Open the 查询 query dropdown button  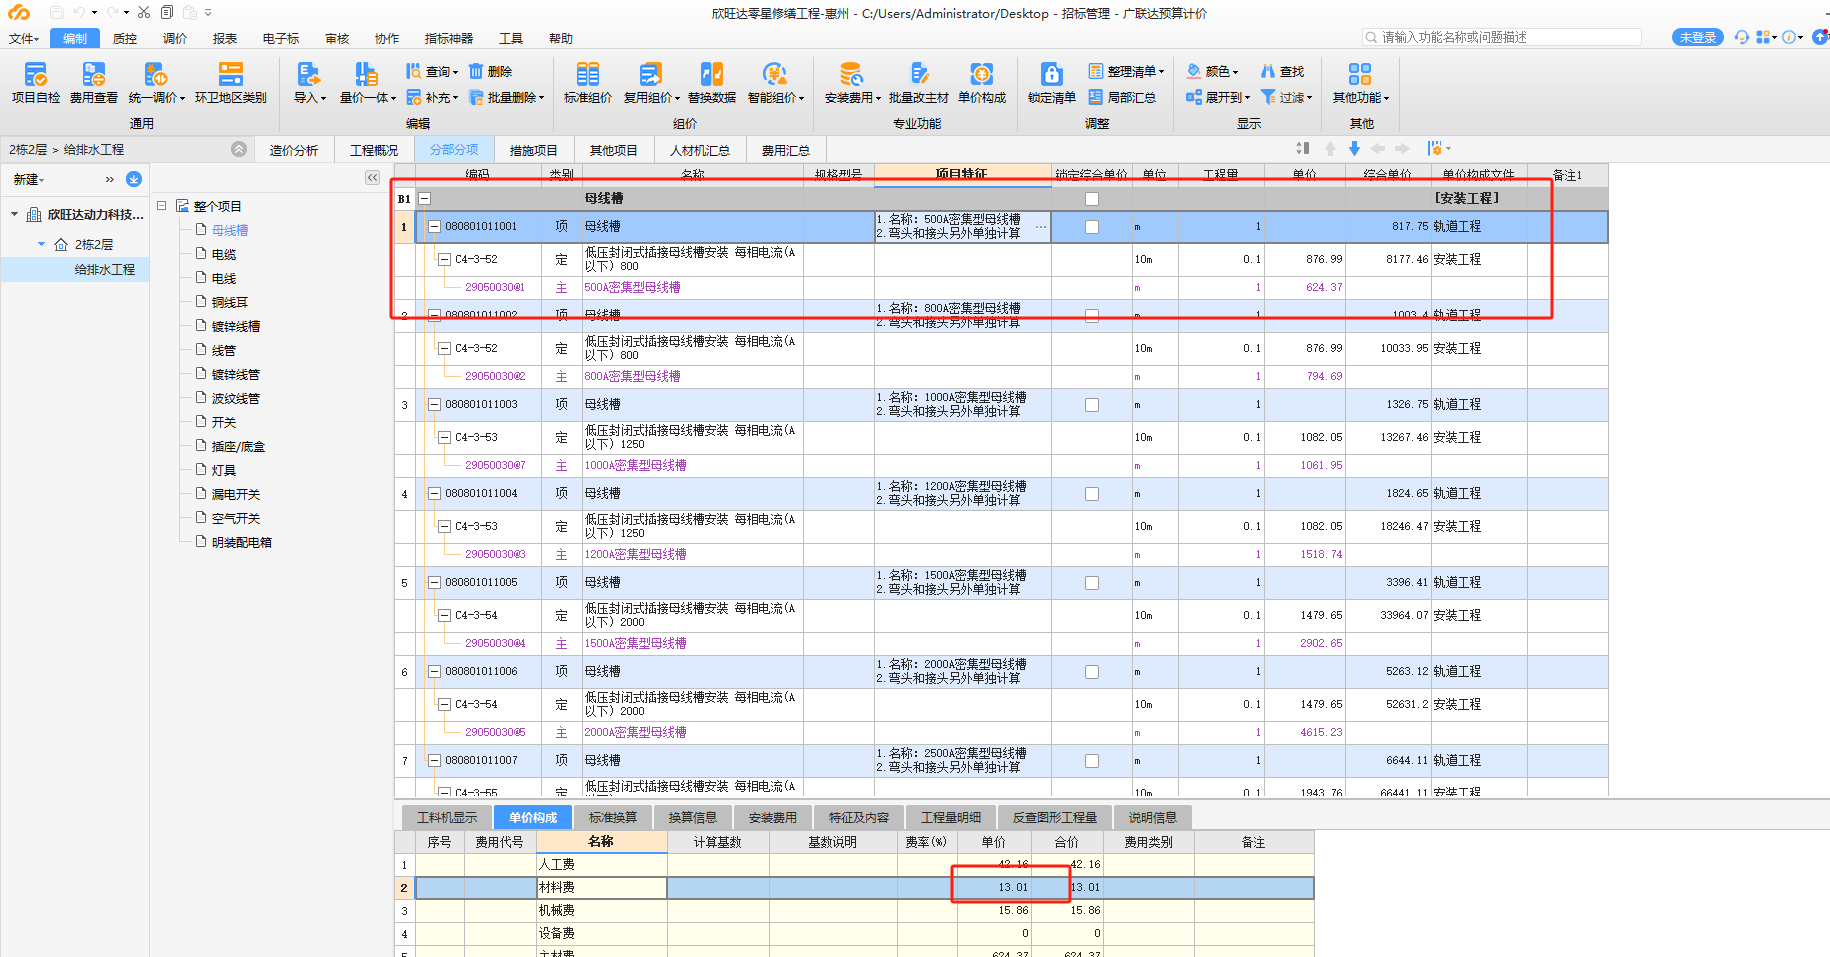tap(432, 71)
